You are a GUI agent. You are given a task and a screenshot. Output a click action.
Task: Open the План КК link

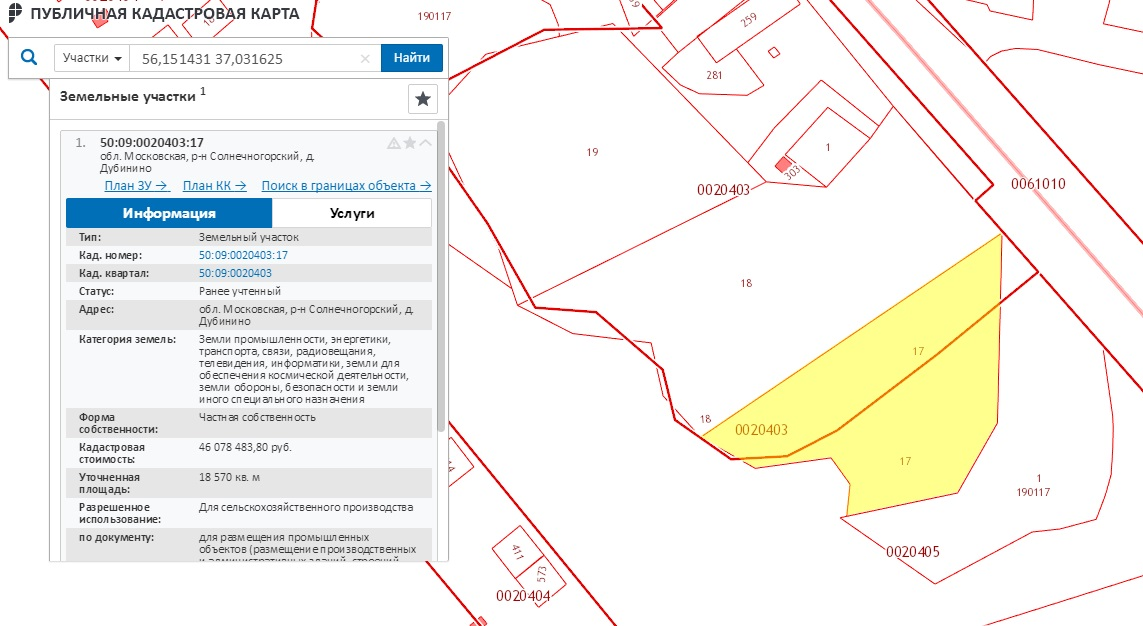214,186
